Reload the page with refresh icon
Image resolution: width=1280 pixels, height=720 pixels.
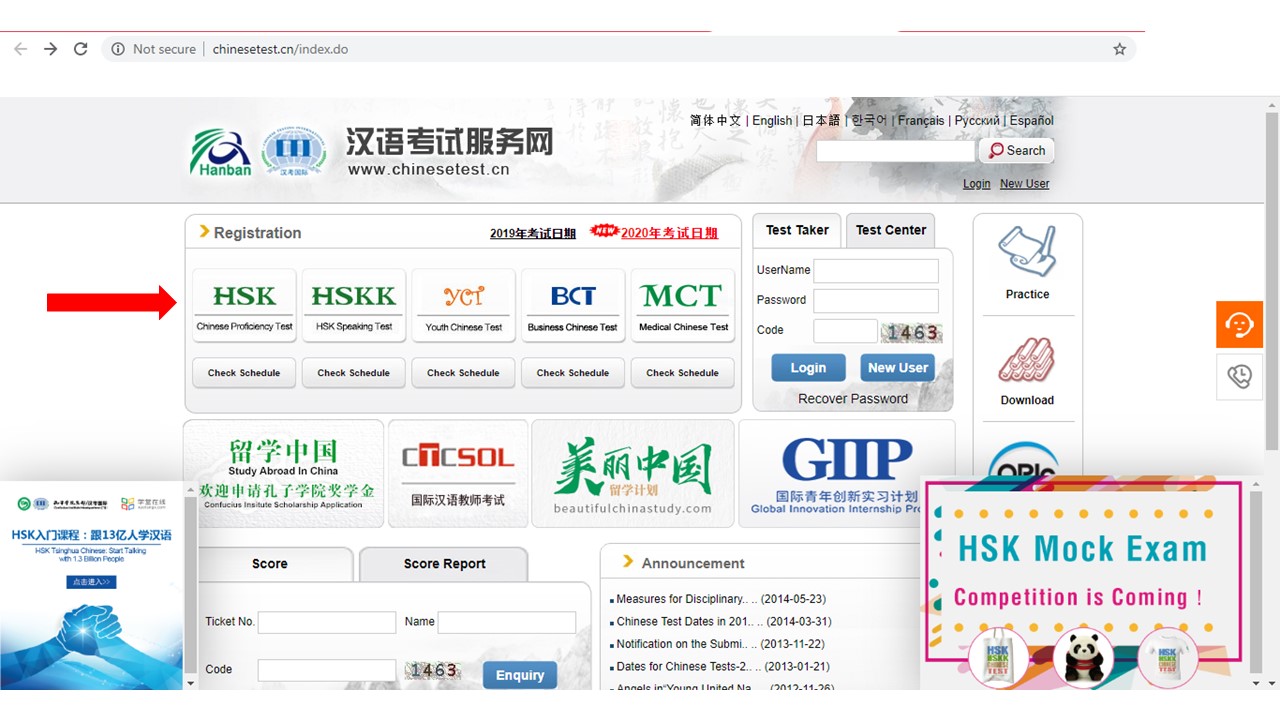(x=81, y=49)
